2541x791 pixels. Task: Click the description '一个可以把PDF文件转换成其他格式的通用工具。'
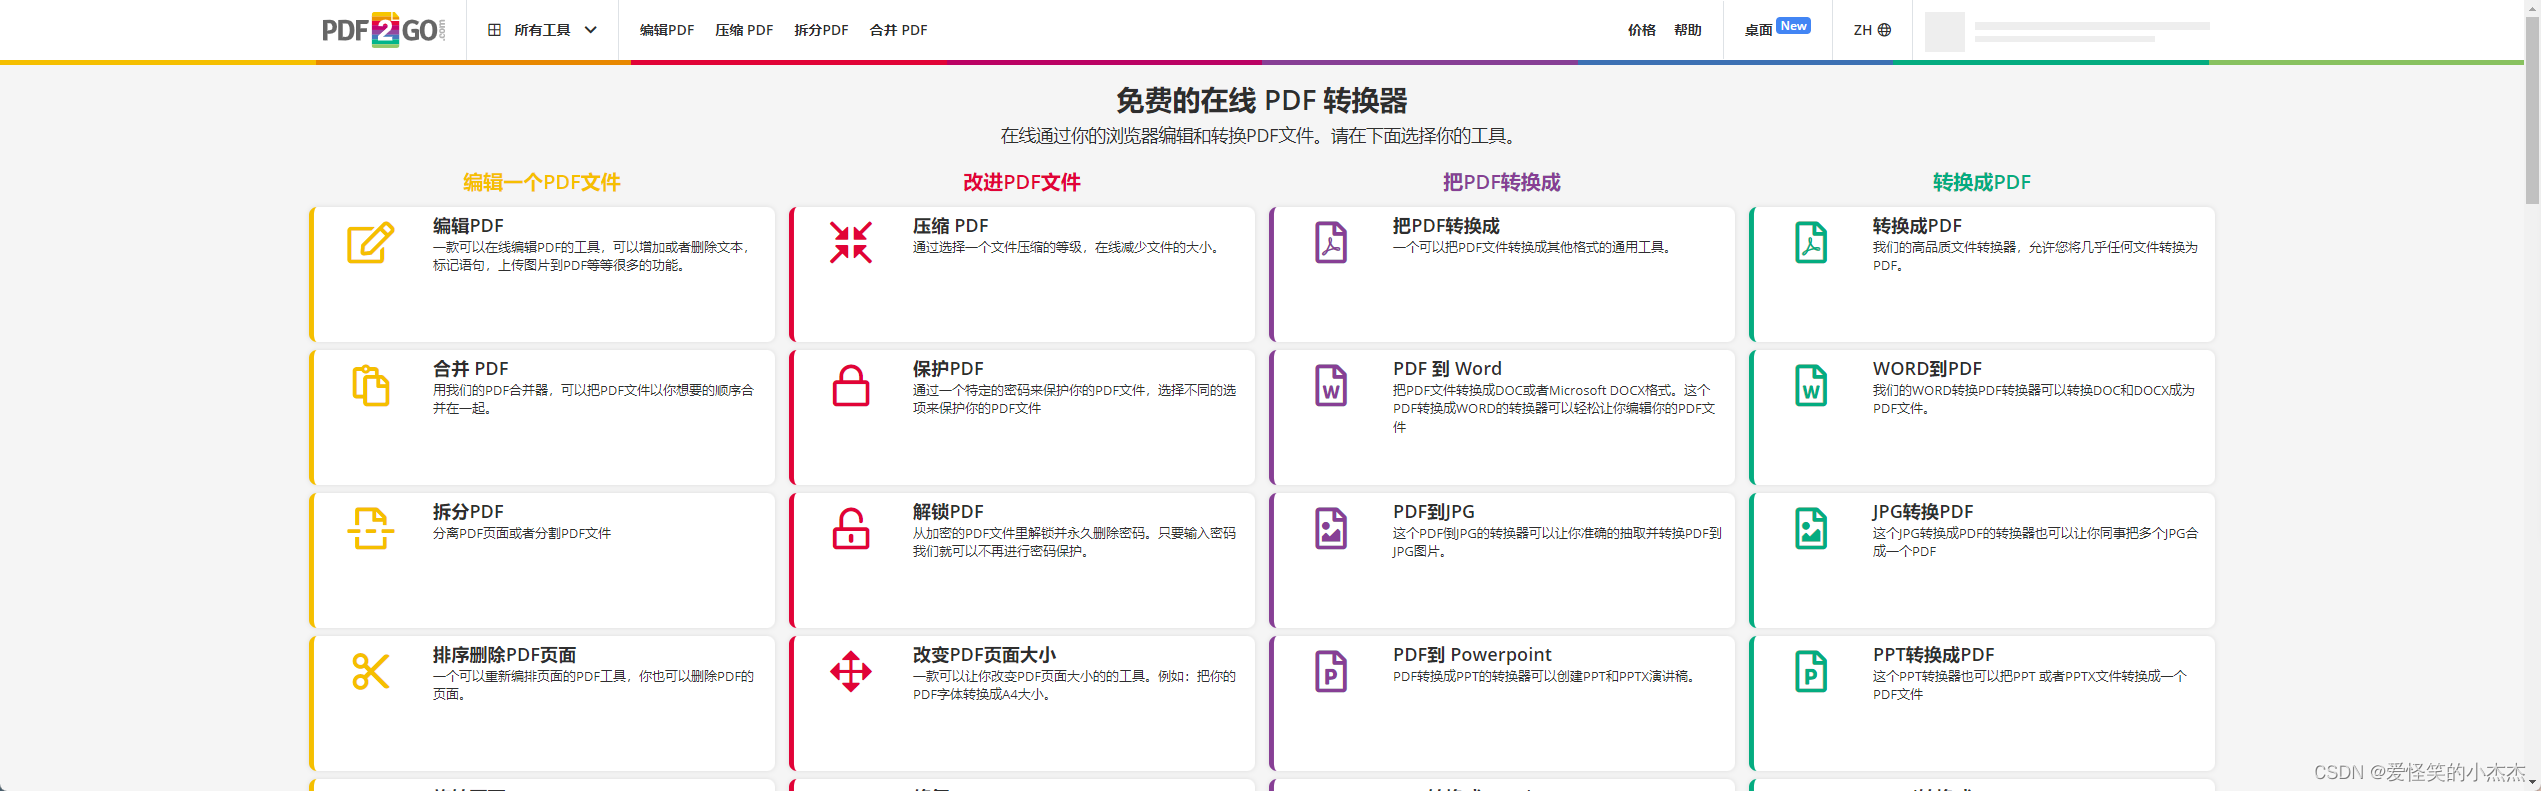1533,247
